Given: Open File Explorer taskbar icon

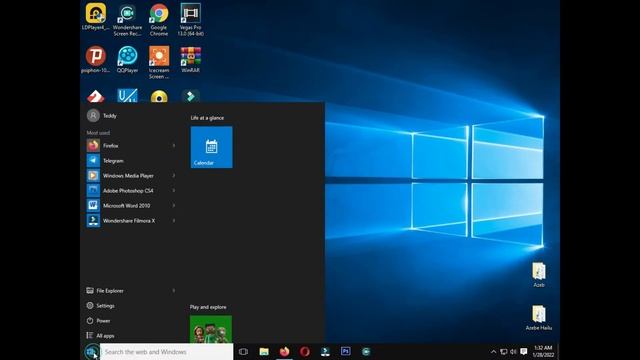Looking at the screenshot, I should [x=264, y=351].
